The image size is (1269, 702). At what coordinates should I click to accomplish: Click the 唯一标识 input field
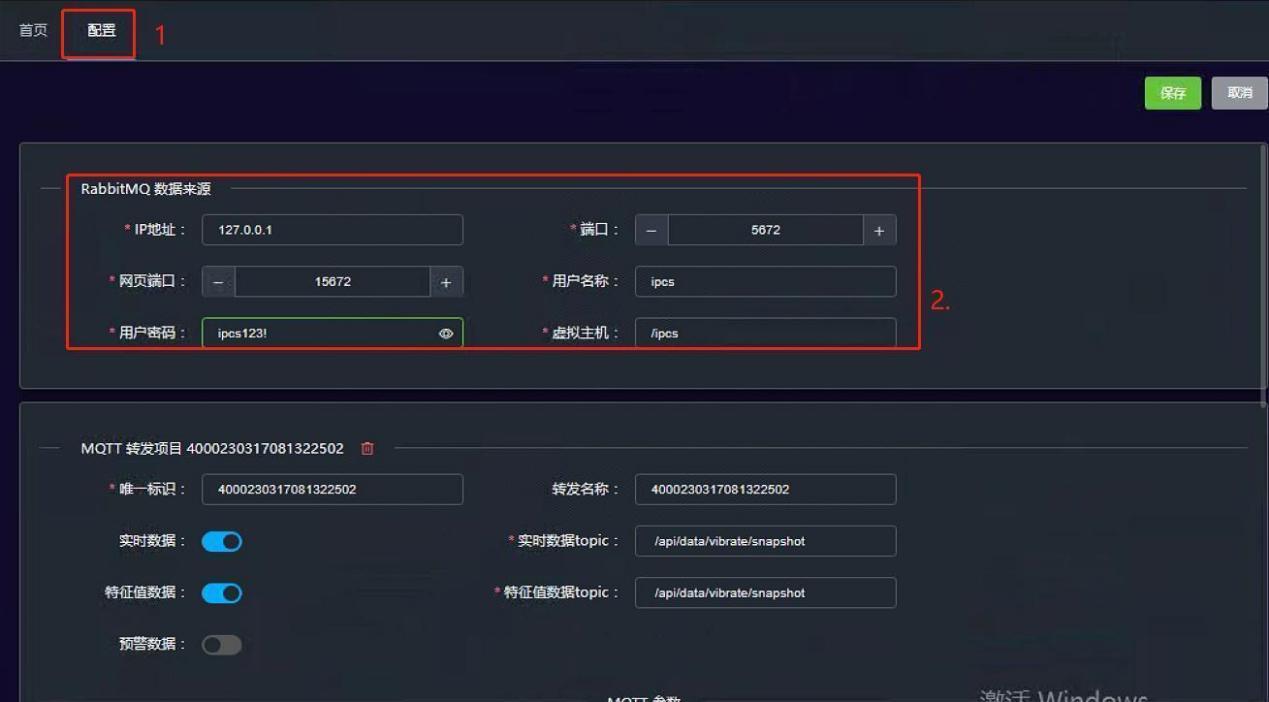click(x=332, y=489)
